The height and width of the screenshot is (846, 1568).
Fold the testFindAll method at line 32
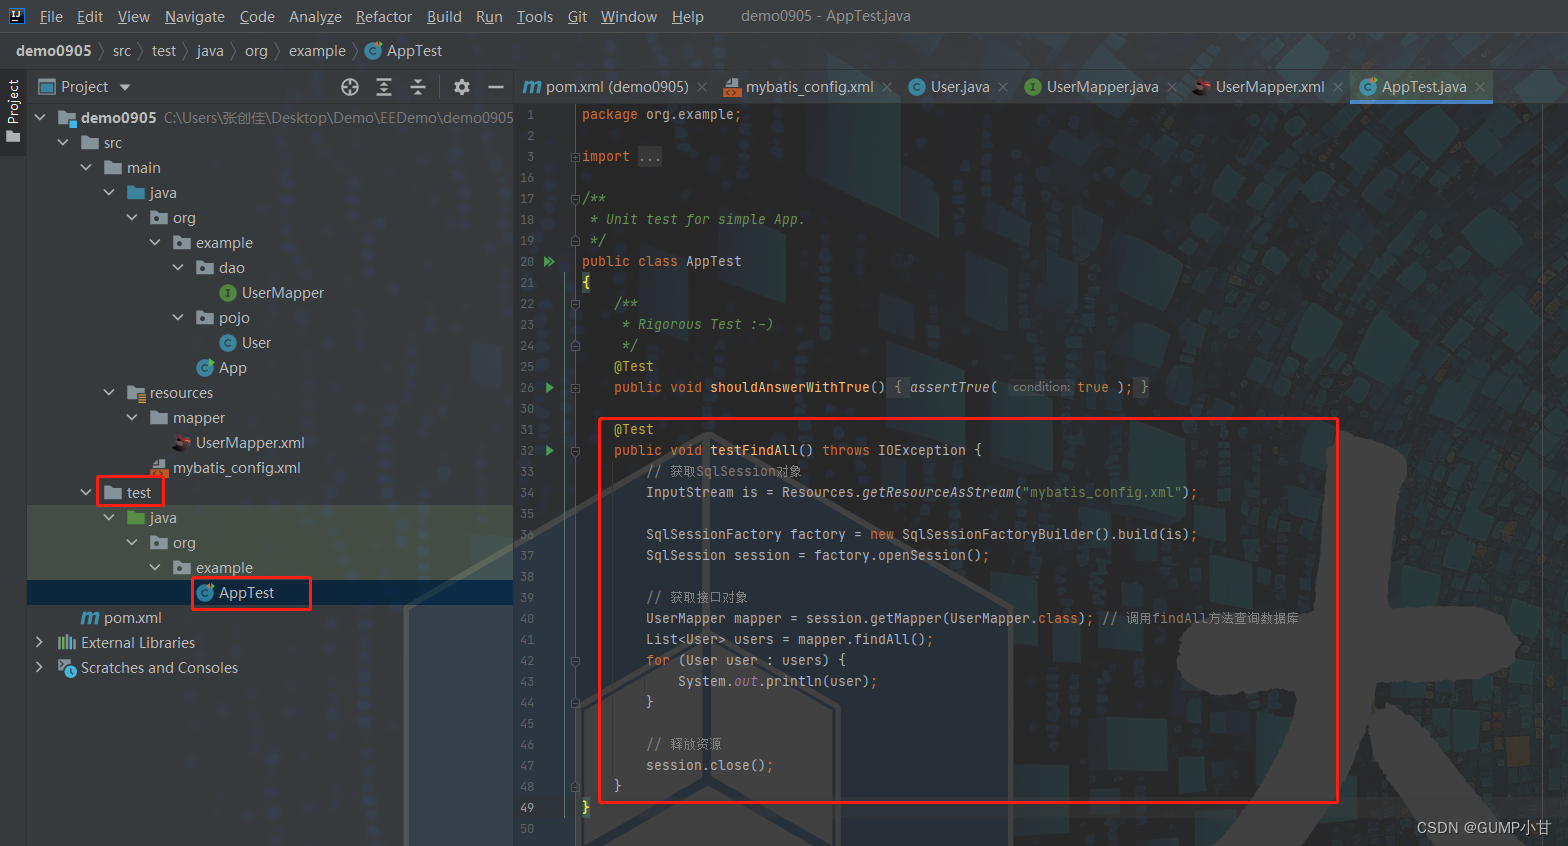[x=575, y=451]
